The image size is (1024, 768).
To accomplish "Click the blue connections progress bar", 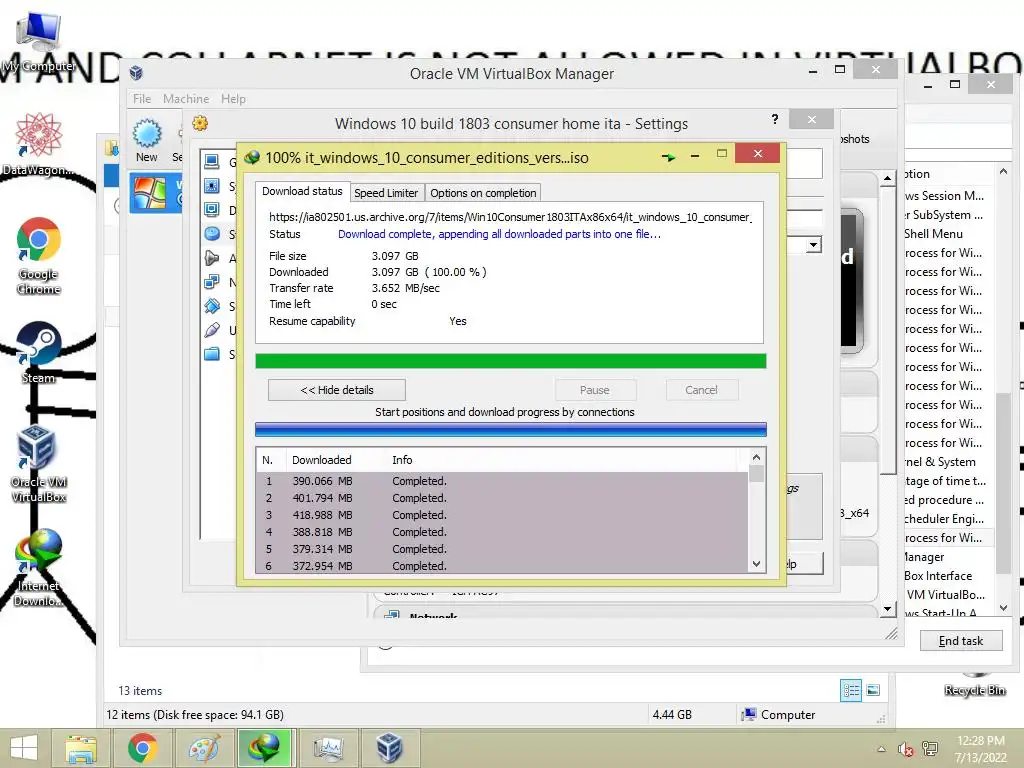I will click(x=511, y=429).
